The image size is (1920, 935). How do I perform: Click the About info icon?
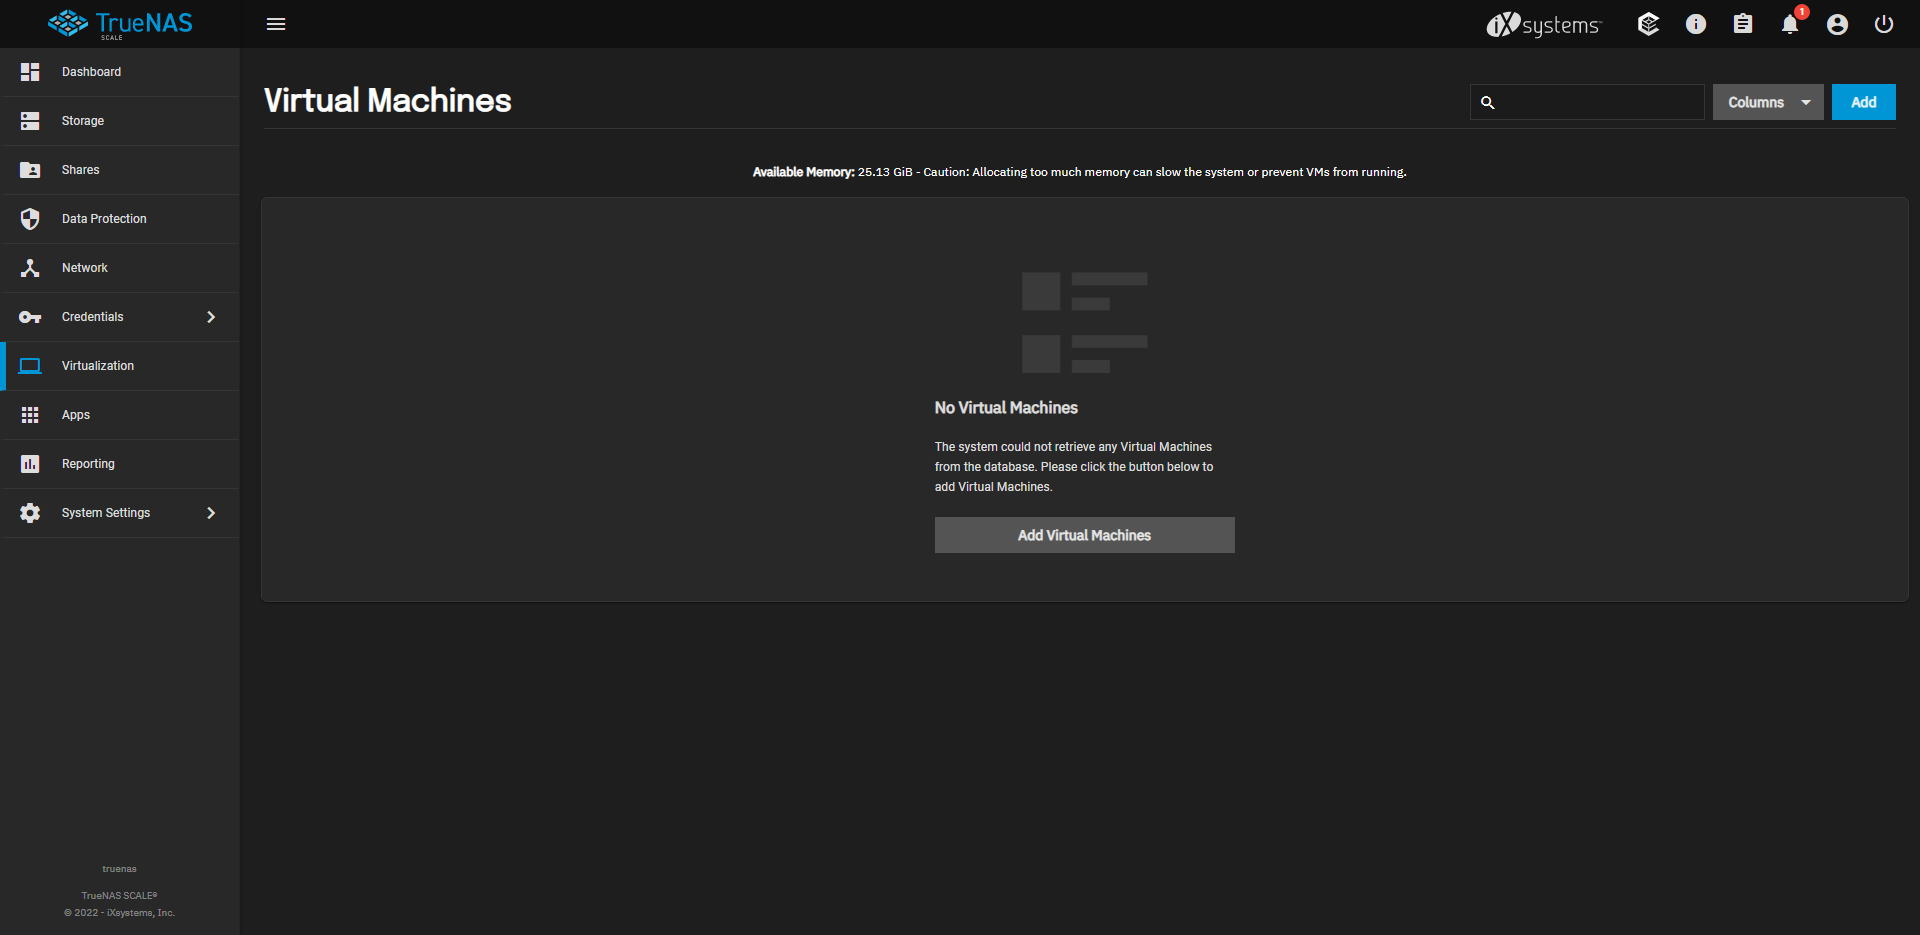(1695, 24)
